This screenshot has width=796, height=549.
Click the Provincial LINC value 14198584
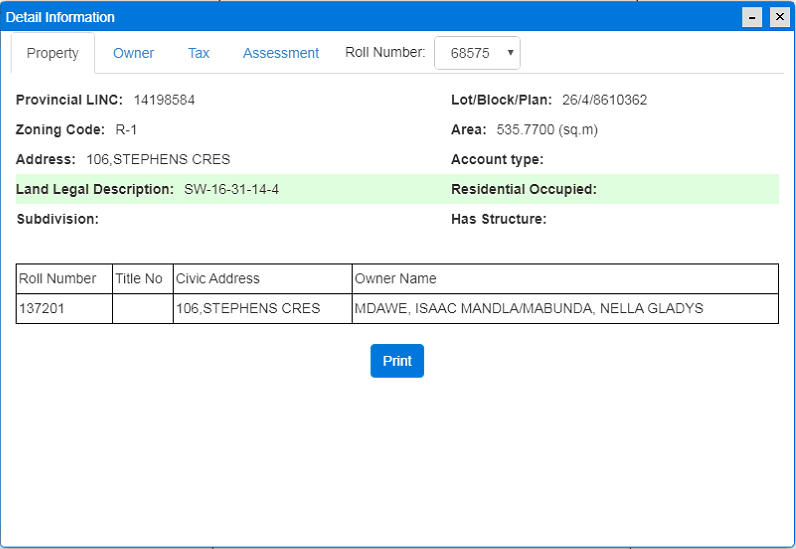point(164,100)
